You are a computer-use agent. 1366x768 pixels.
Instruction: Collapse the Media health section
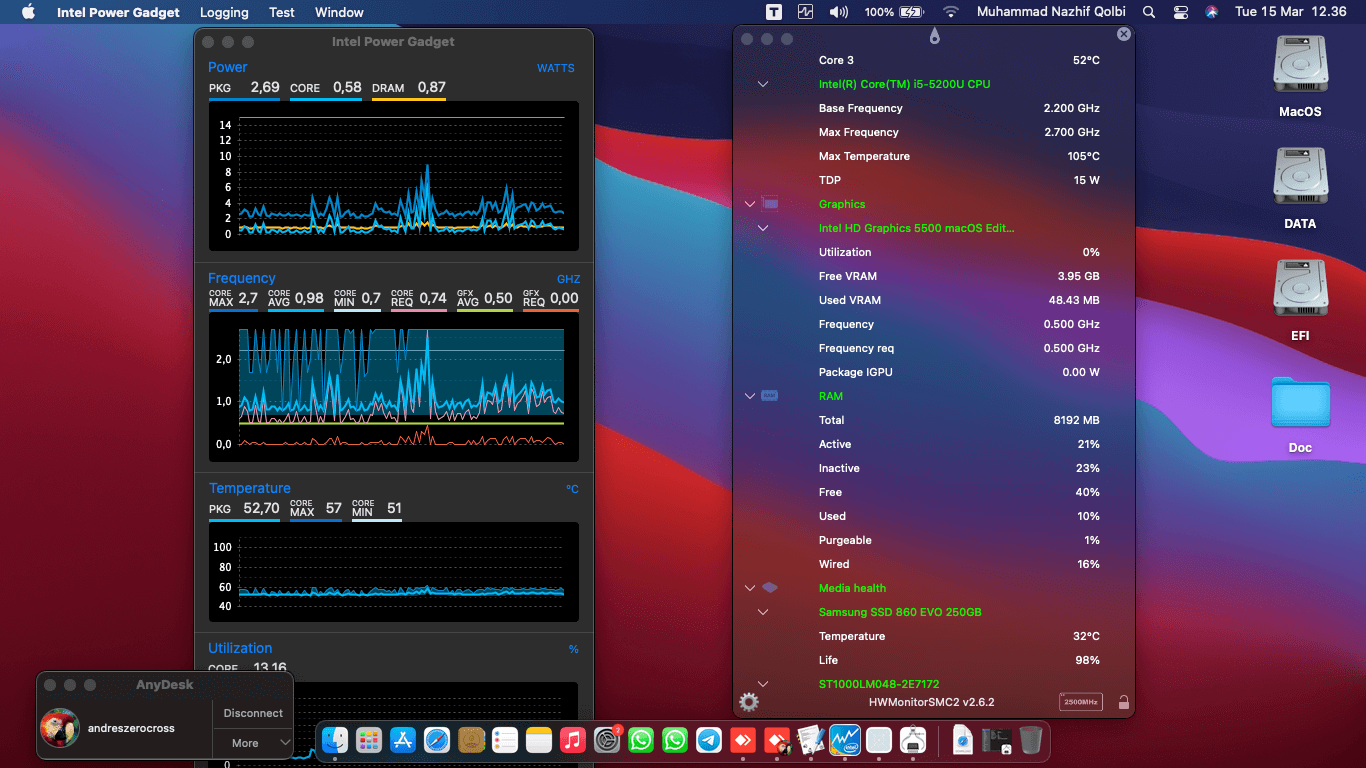click(x=749, y=588)
